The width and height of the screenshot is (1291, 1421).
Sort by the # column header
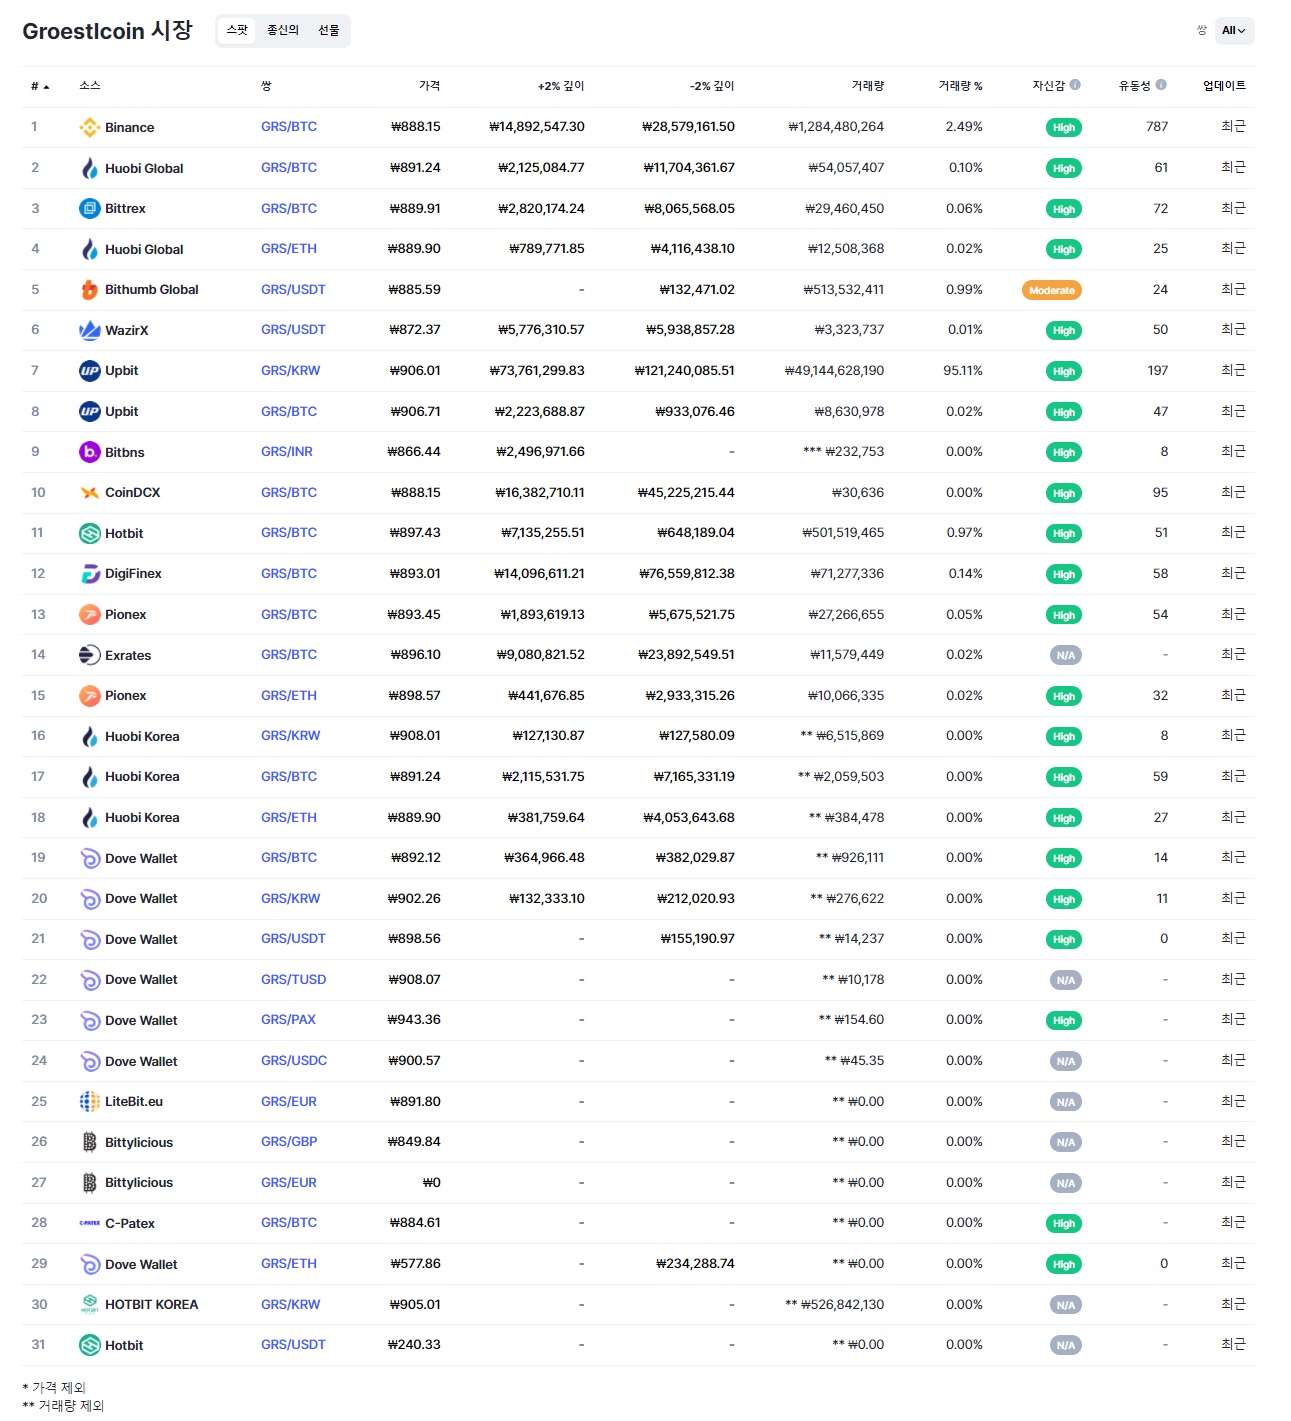pyautogui.click(x=40, y=86)
